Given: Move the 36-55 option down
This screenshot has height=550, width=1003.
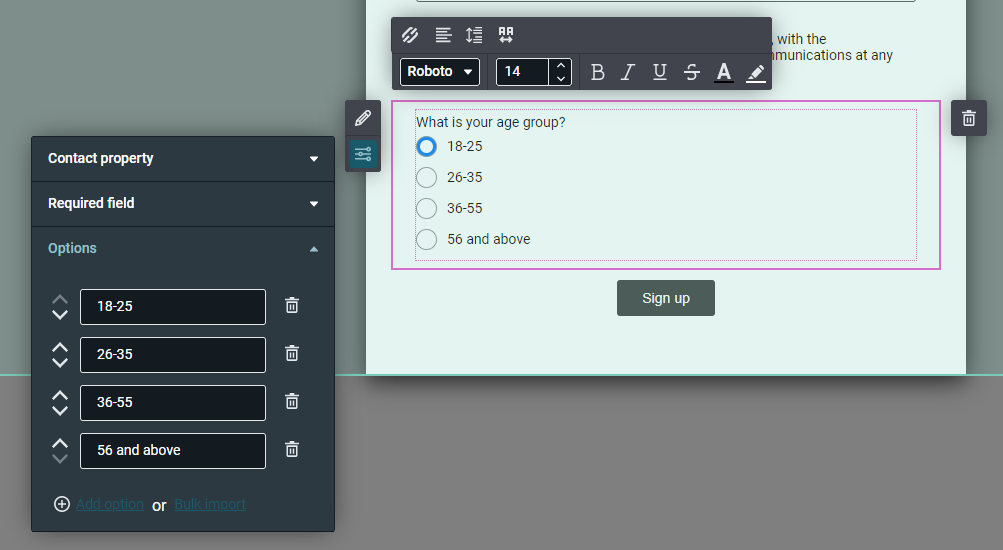Looking at the screenshot, I should coord(59,411).
